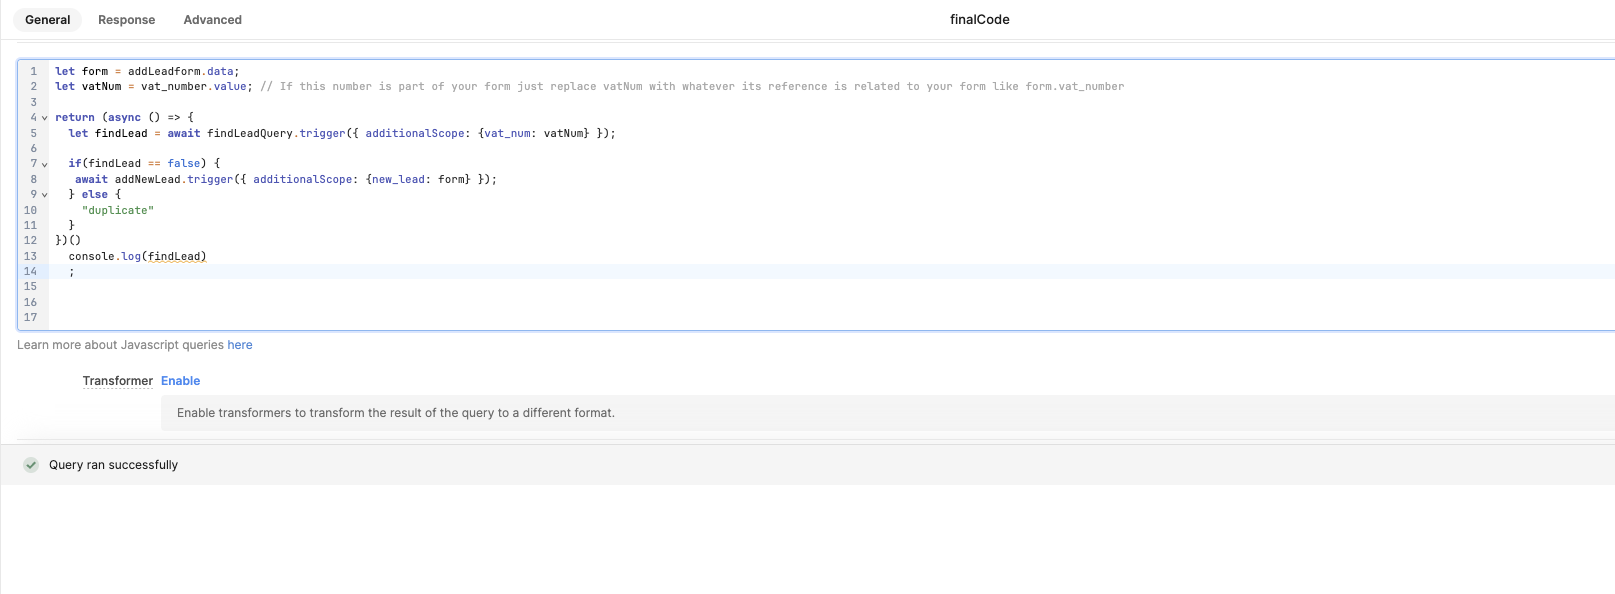1615x594 pixels.
Task: Collapse the else block arrow on line 9
Action: (44, 195)
